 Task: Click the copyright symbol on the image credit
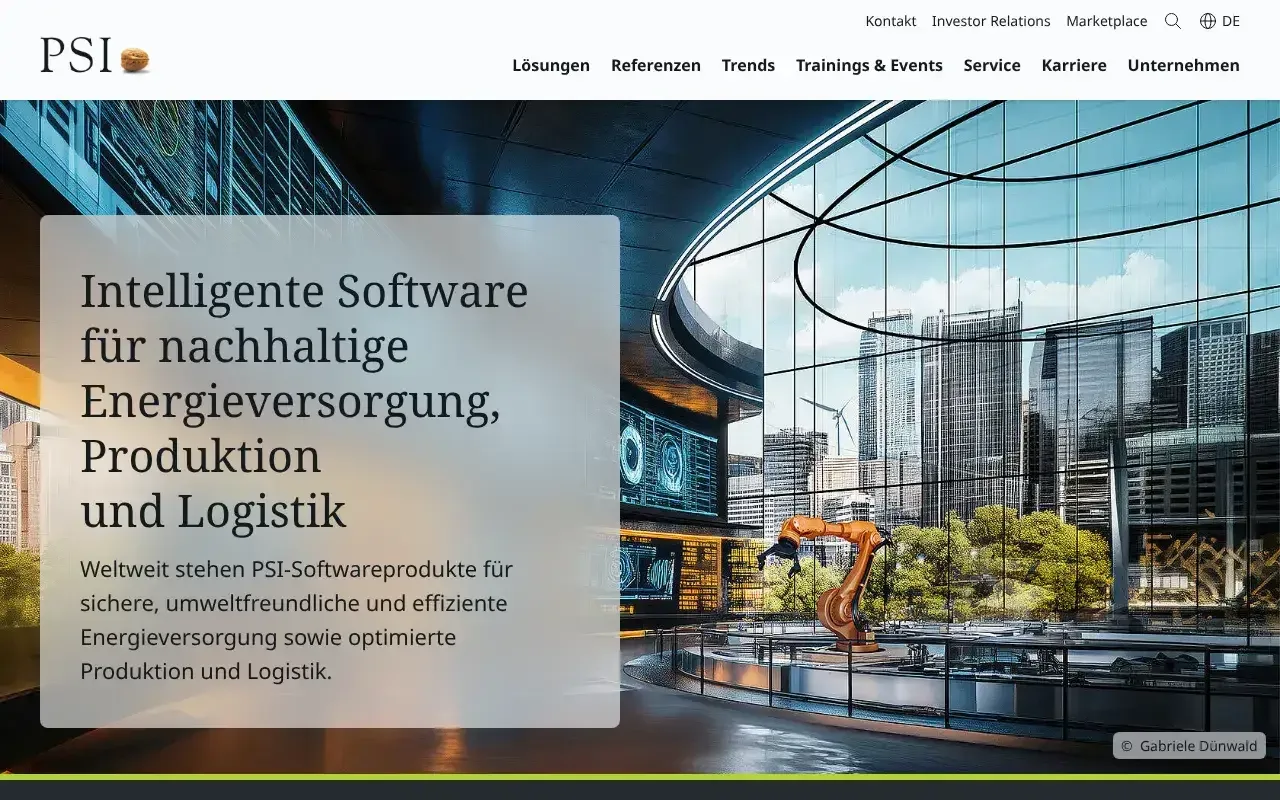(x=1126, y=745)
